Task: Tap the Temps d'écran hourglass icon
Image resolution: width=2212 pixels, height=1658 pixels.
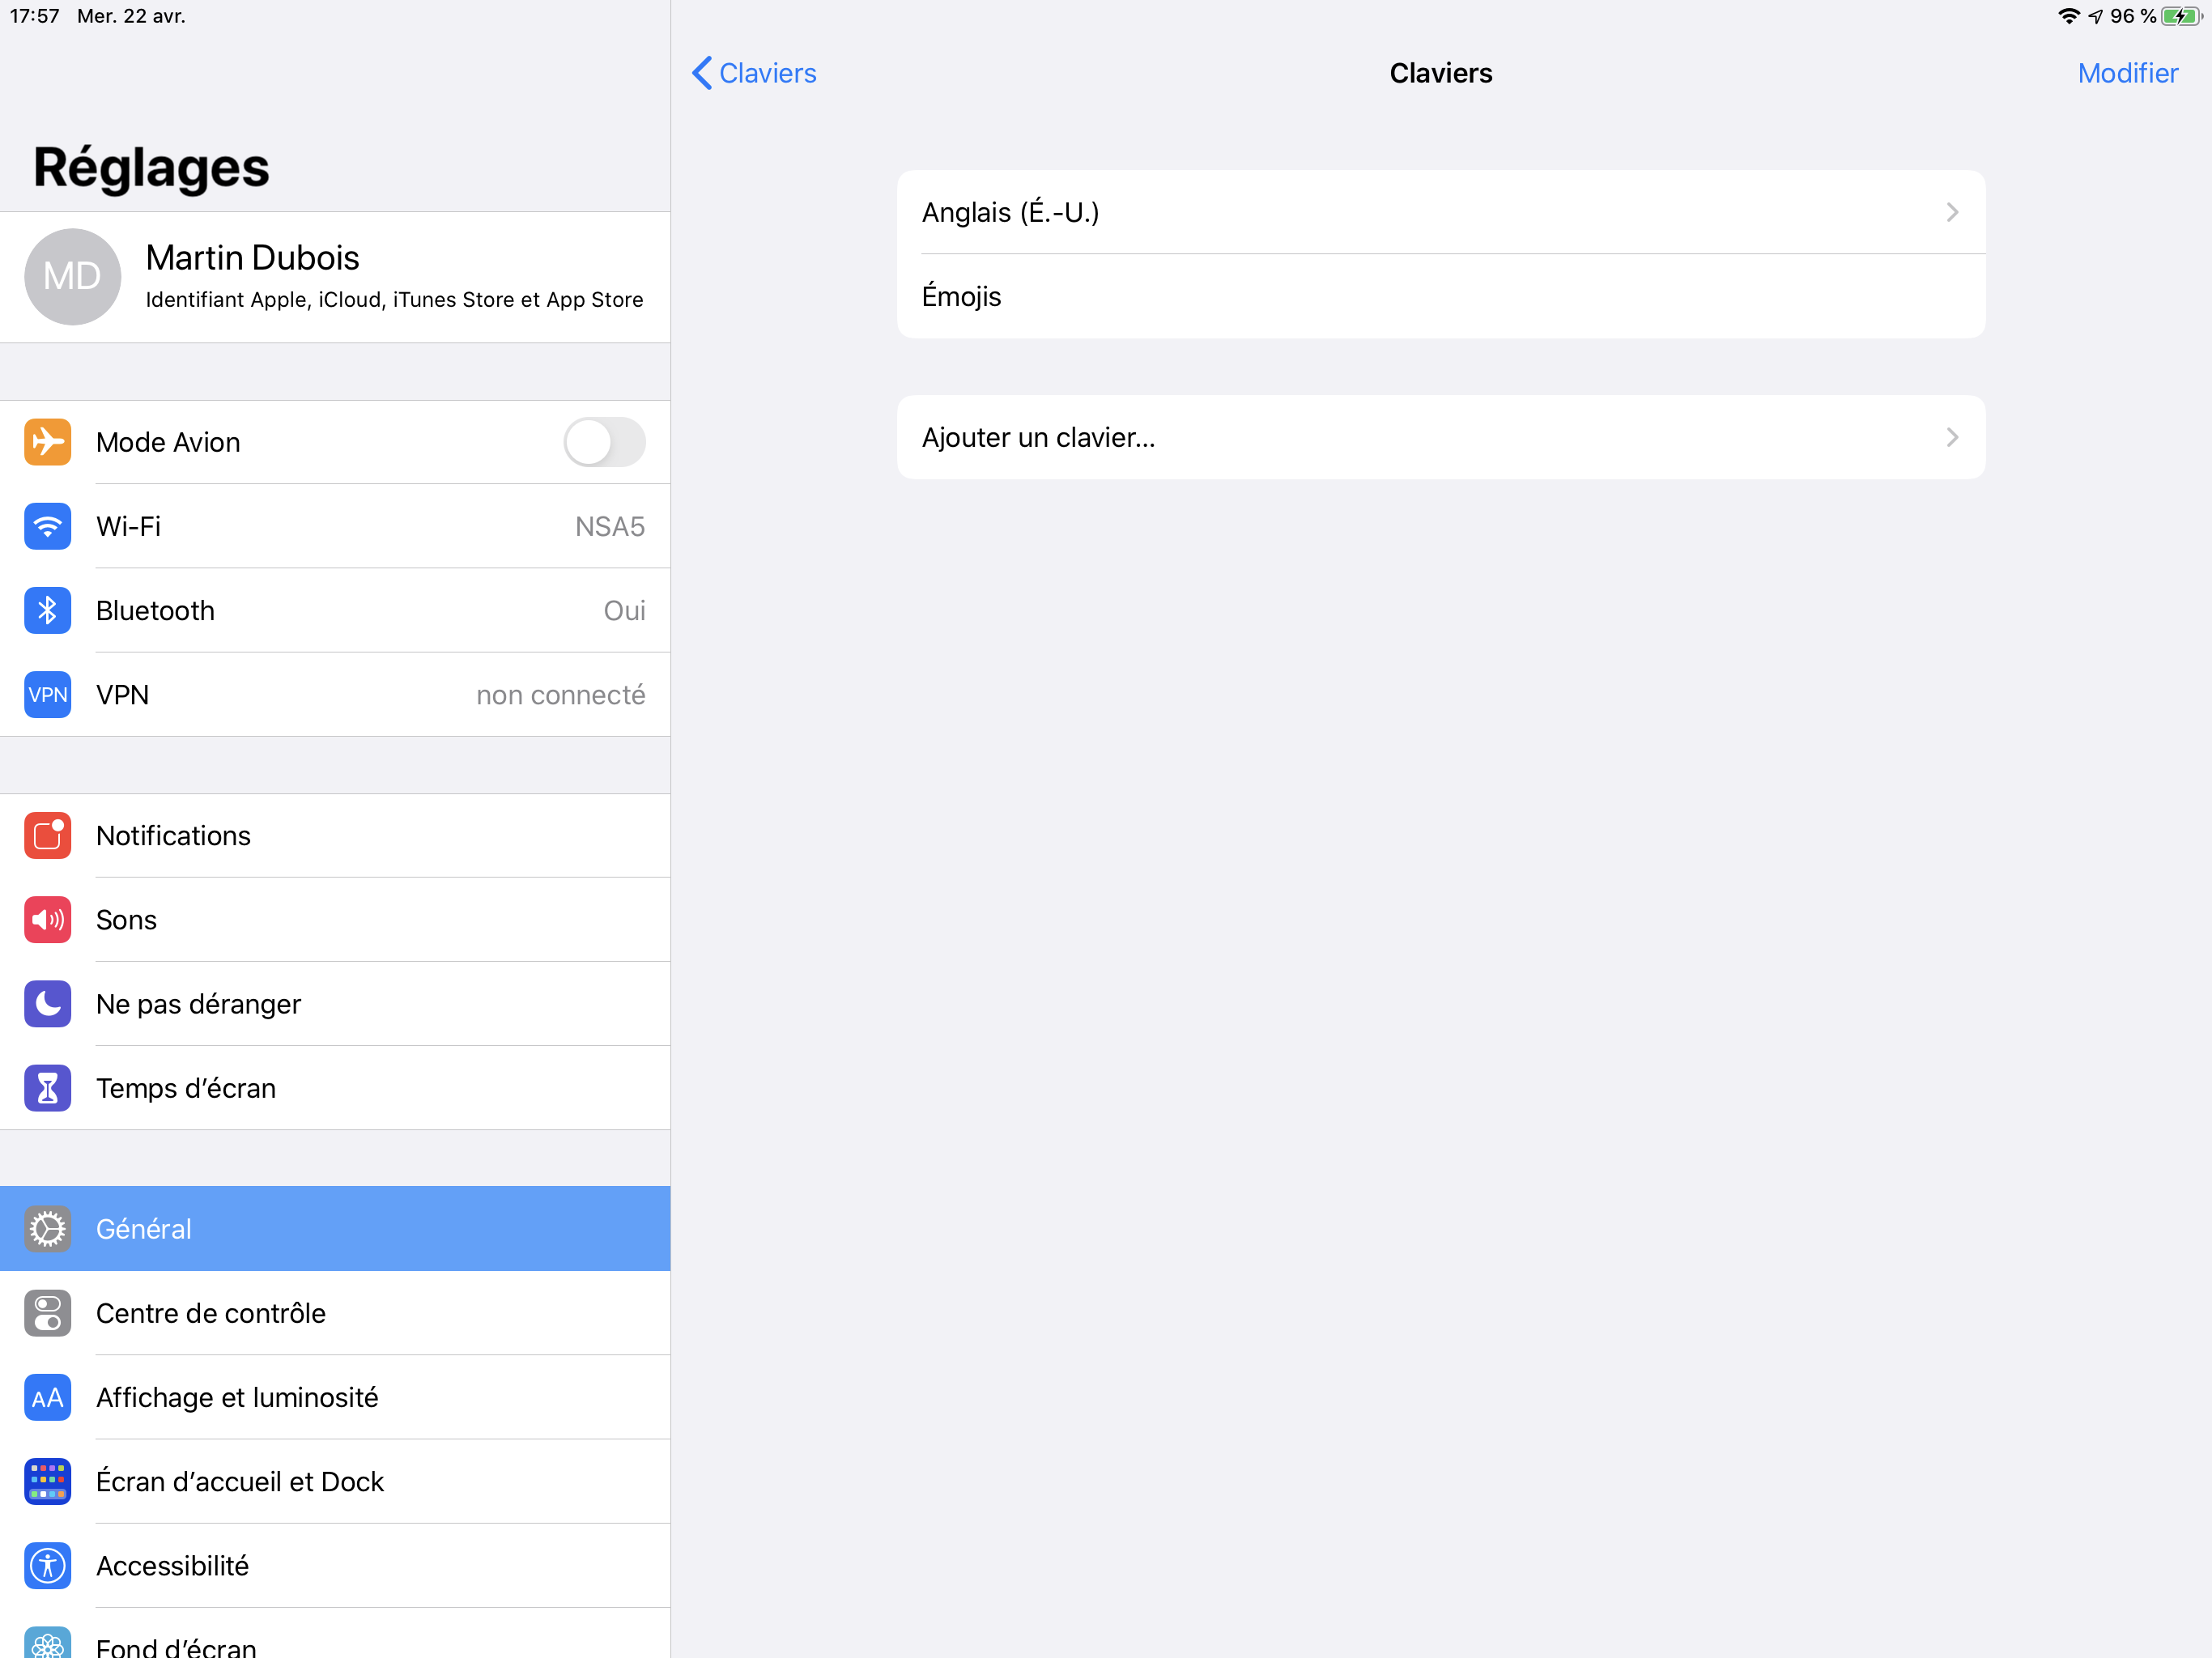Action: click(47, 1088)
